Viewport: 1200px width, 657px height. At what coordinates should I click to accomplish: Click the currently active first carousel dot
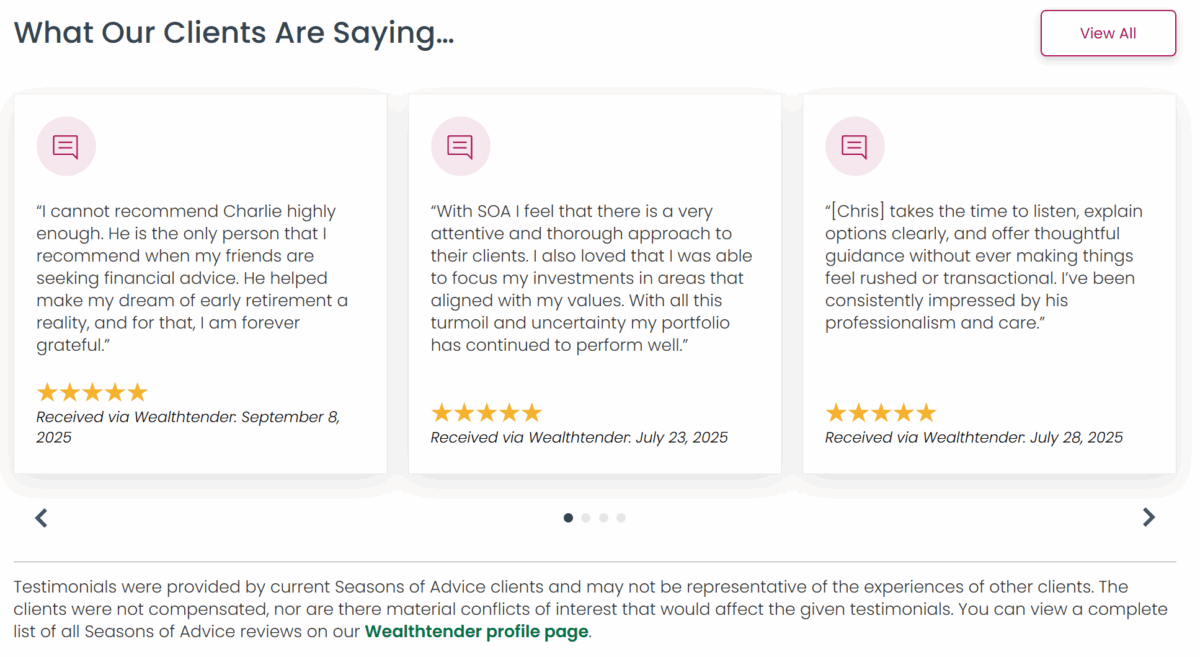pyautogui.click(x=567, y=518)
